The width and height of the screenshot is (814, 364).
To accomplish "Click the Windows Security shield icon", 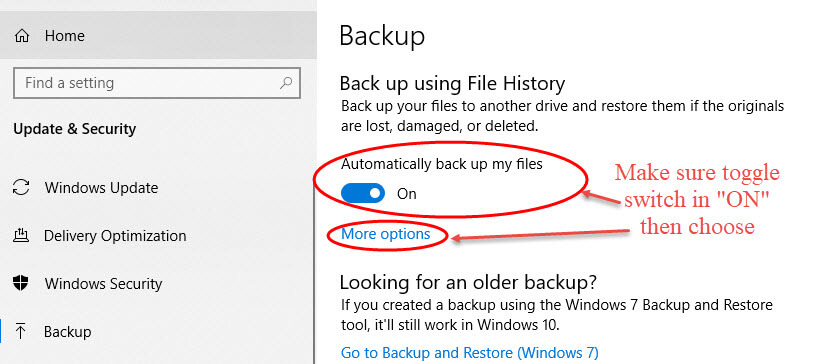I will point(21,284).
